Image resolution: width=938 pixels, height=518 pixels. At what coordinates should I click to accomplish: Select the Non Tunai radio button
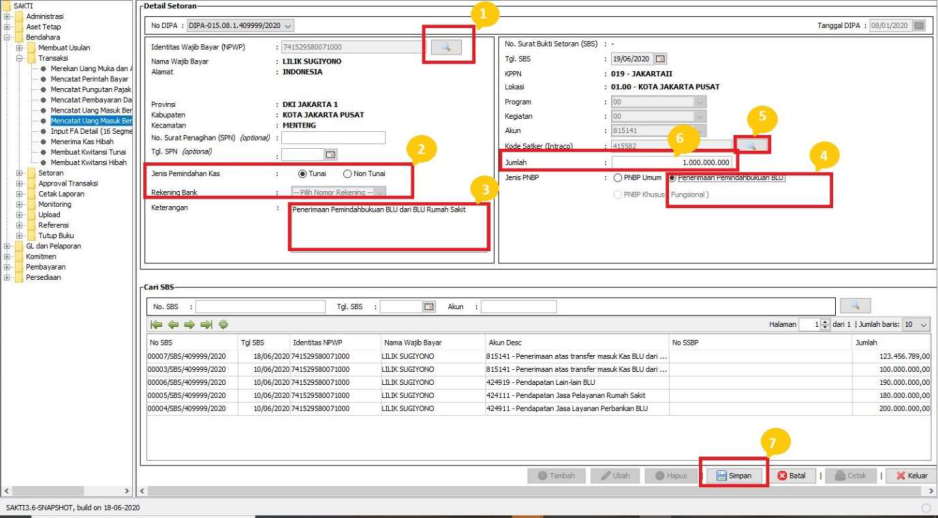[347, 174]
